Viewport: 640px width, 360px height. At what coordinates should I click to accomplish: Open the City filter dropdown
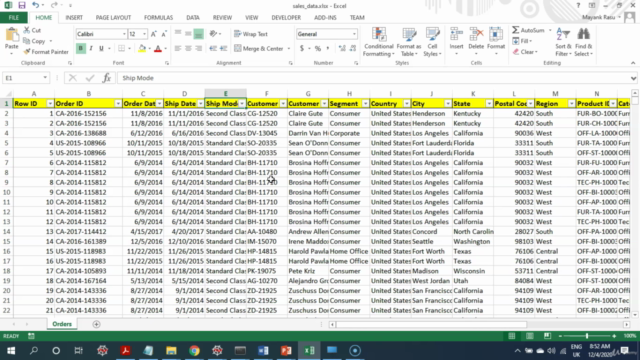[448, 104]
